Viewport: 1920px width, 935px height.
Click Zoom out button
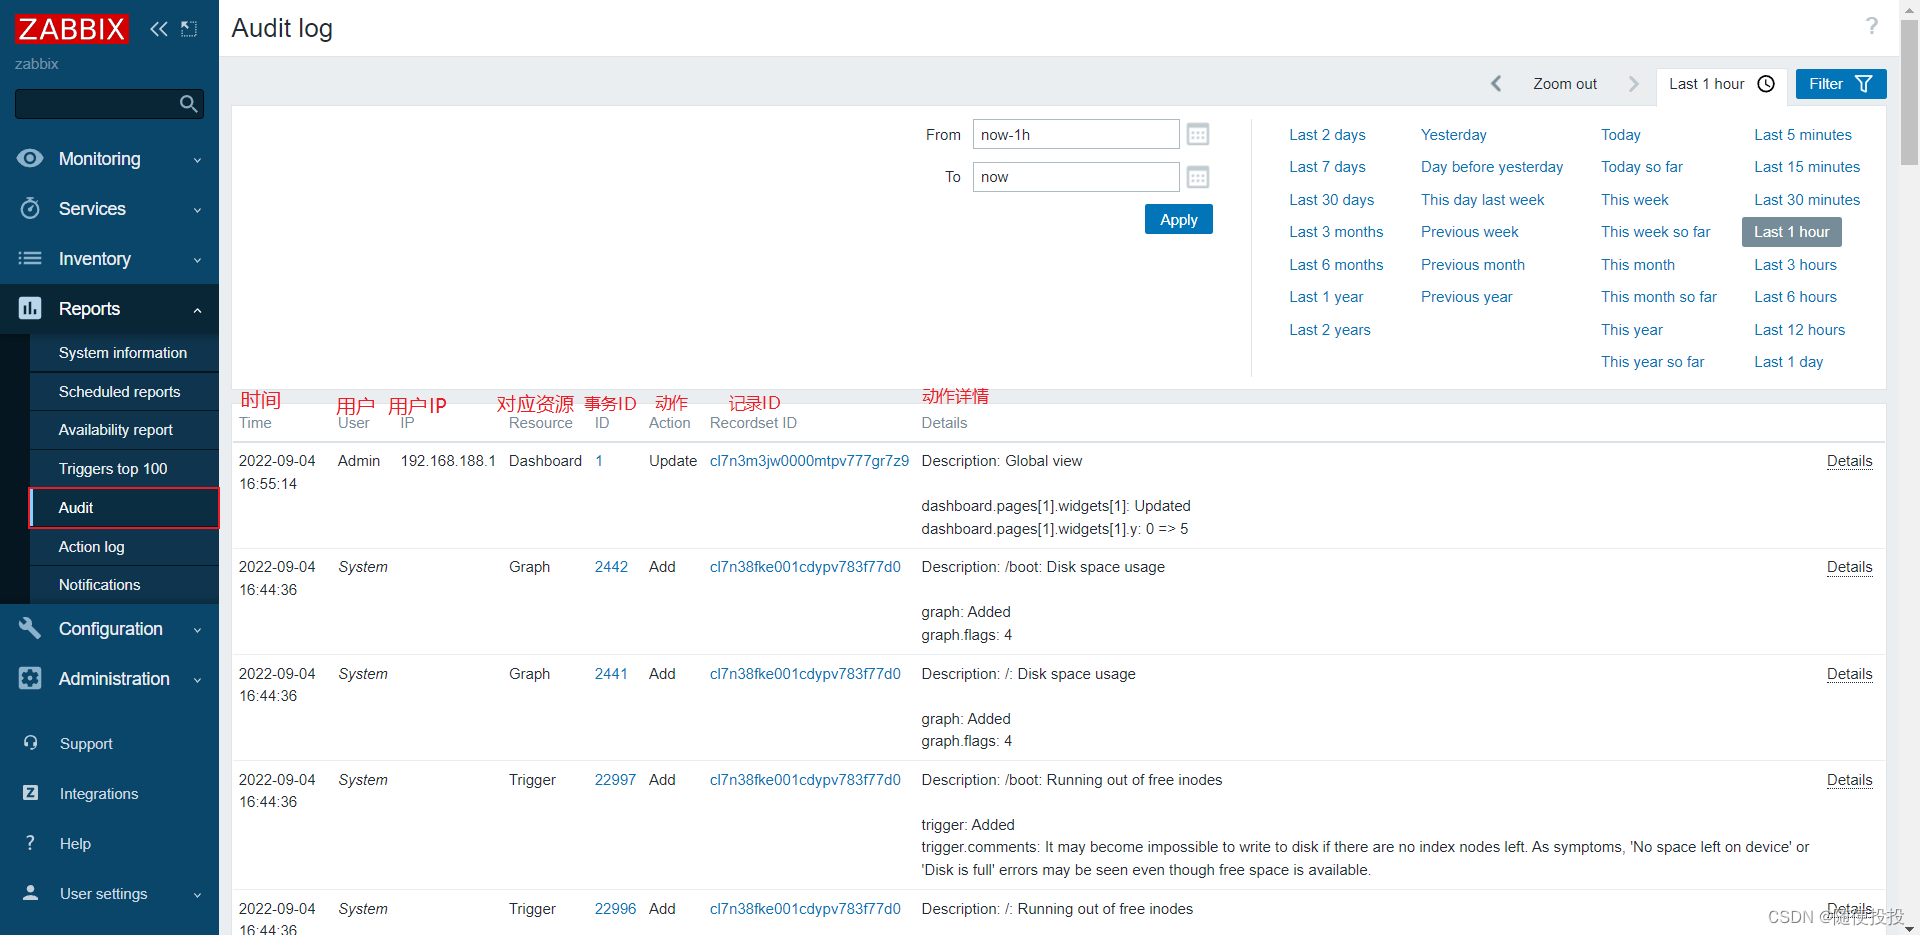click(1565, 84)
